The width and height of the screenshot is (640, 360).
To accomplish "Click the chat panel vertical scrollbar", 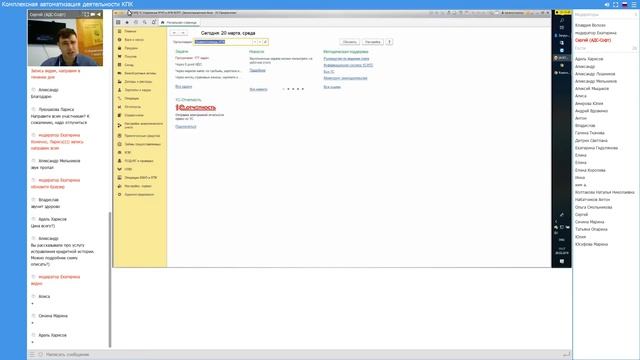I will 110,280.
